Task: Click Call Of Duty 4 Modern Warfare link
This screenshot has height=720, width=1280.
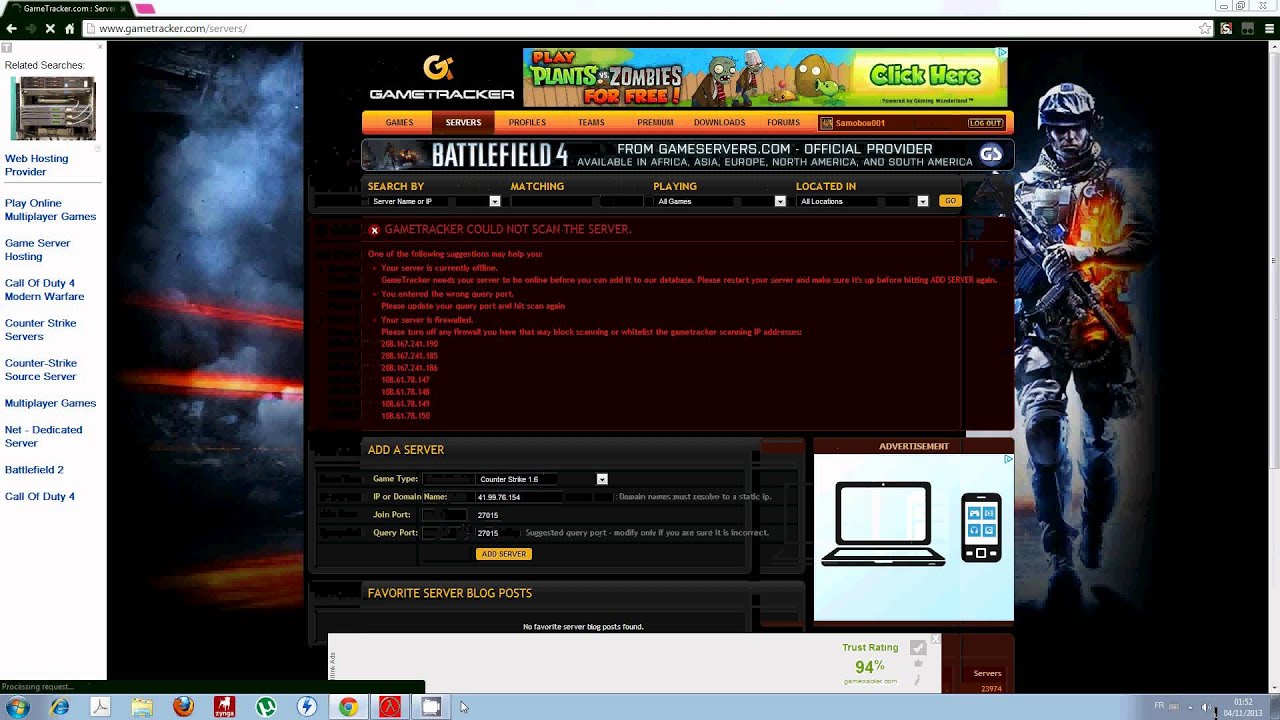Action: 44,289
